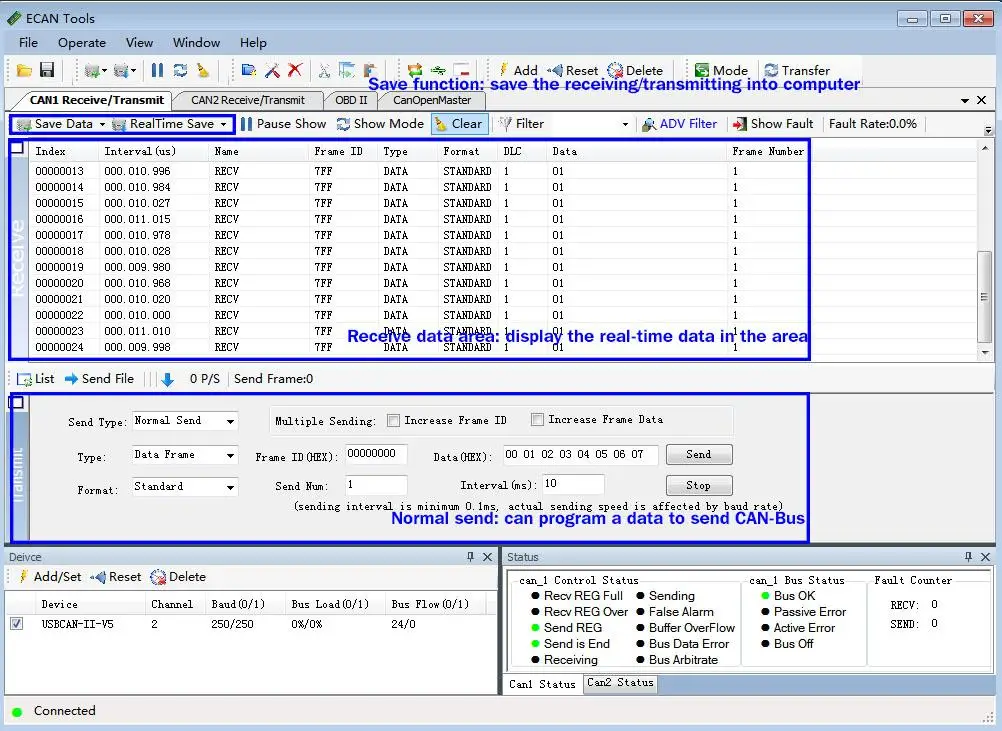Toggle Increase Frame Data checkbox

pyautogui.click(x=537, y=419)
